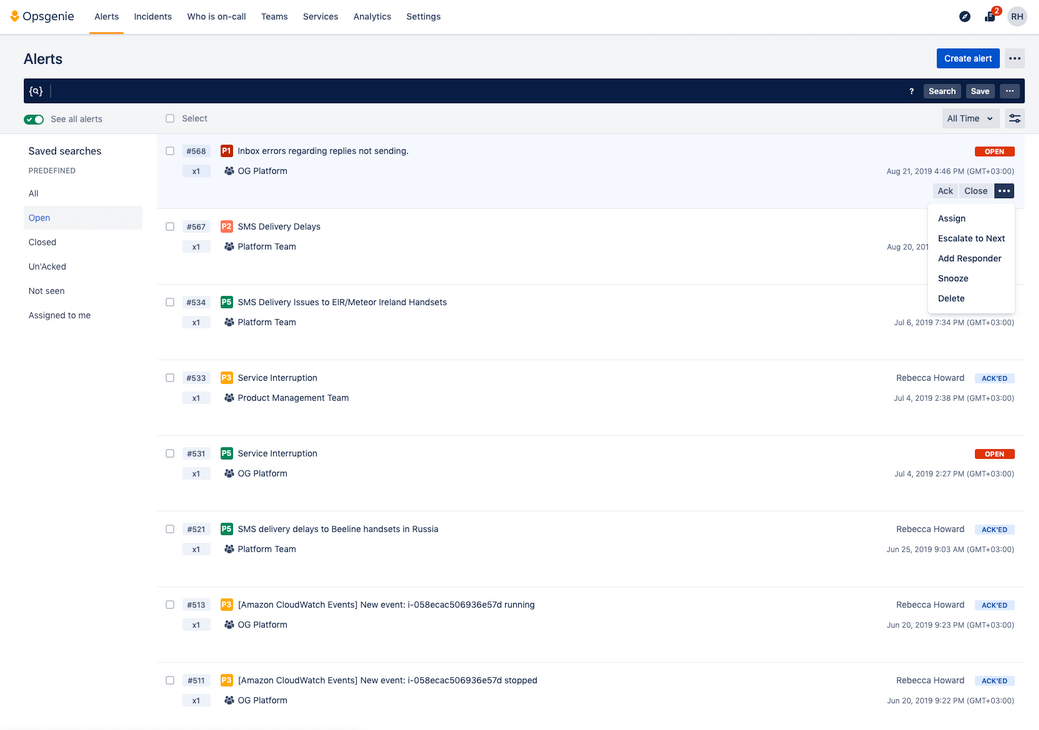
Task: Focus the alert search query field
Action: point(470,91)
